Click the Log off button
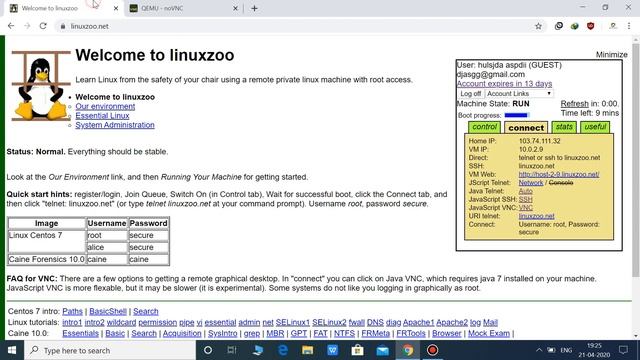640x360 pixels. point(471,93)
